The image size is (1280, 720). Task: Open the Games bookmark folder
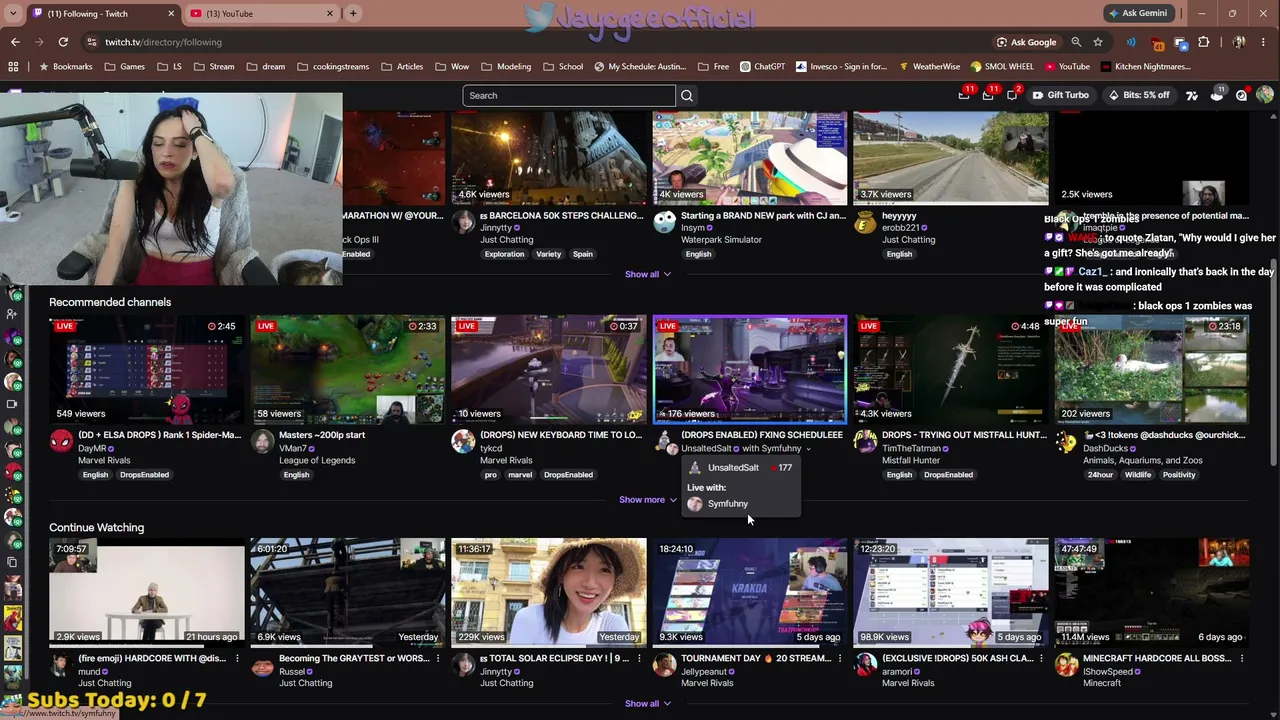(x=123, y=67)
